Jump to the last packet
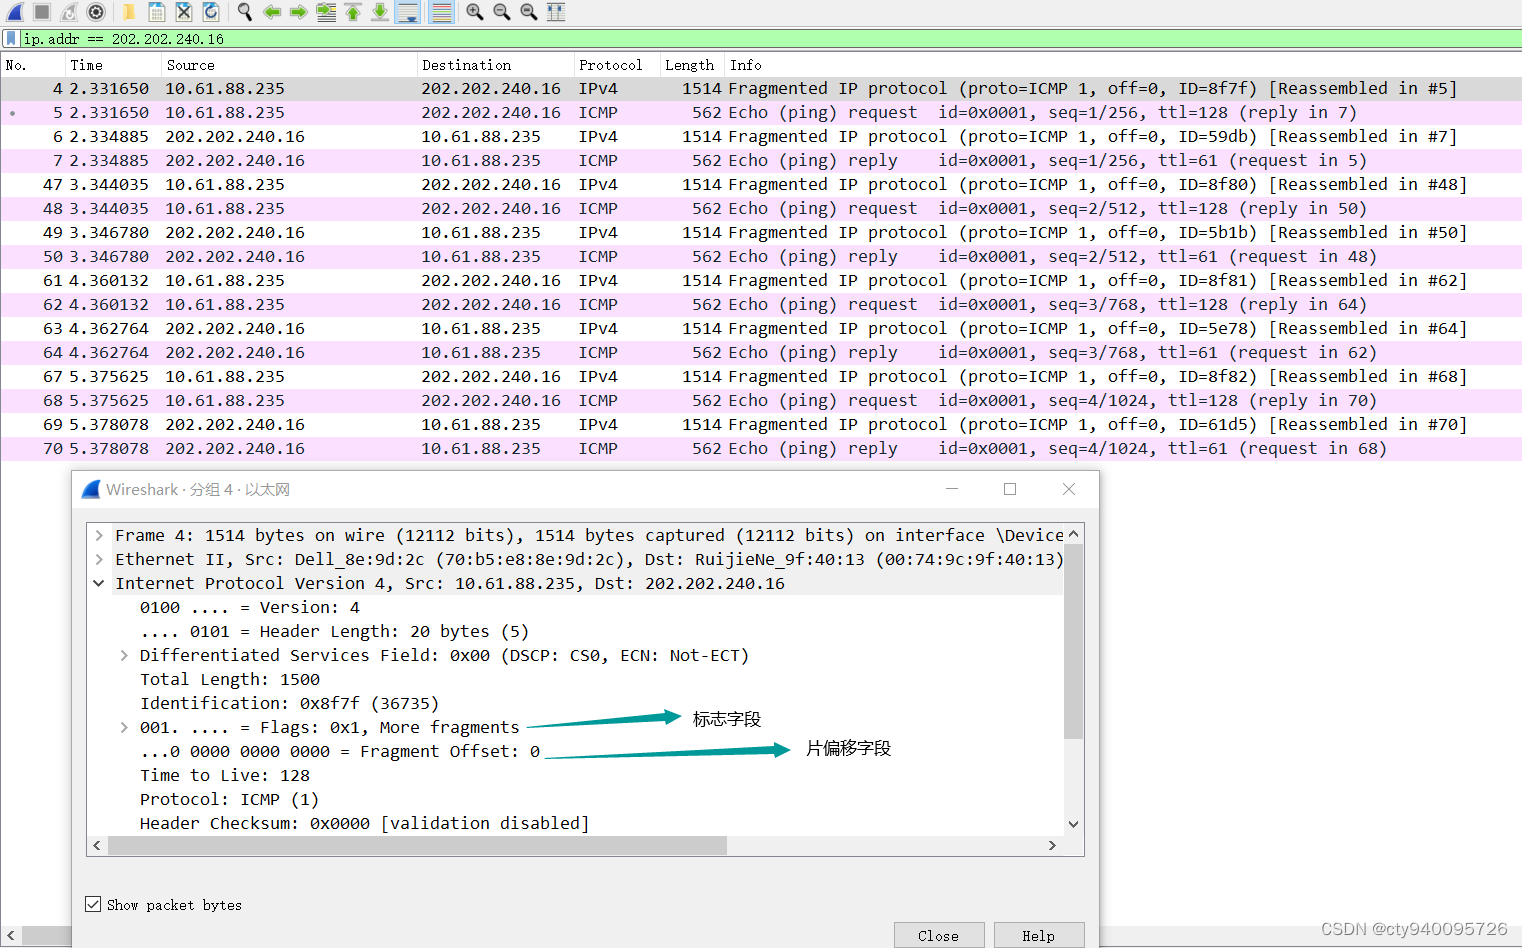This screenshot has height=948, width=1522. coord(380,12)
